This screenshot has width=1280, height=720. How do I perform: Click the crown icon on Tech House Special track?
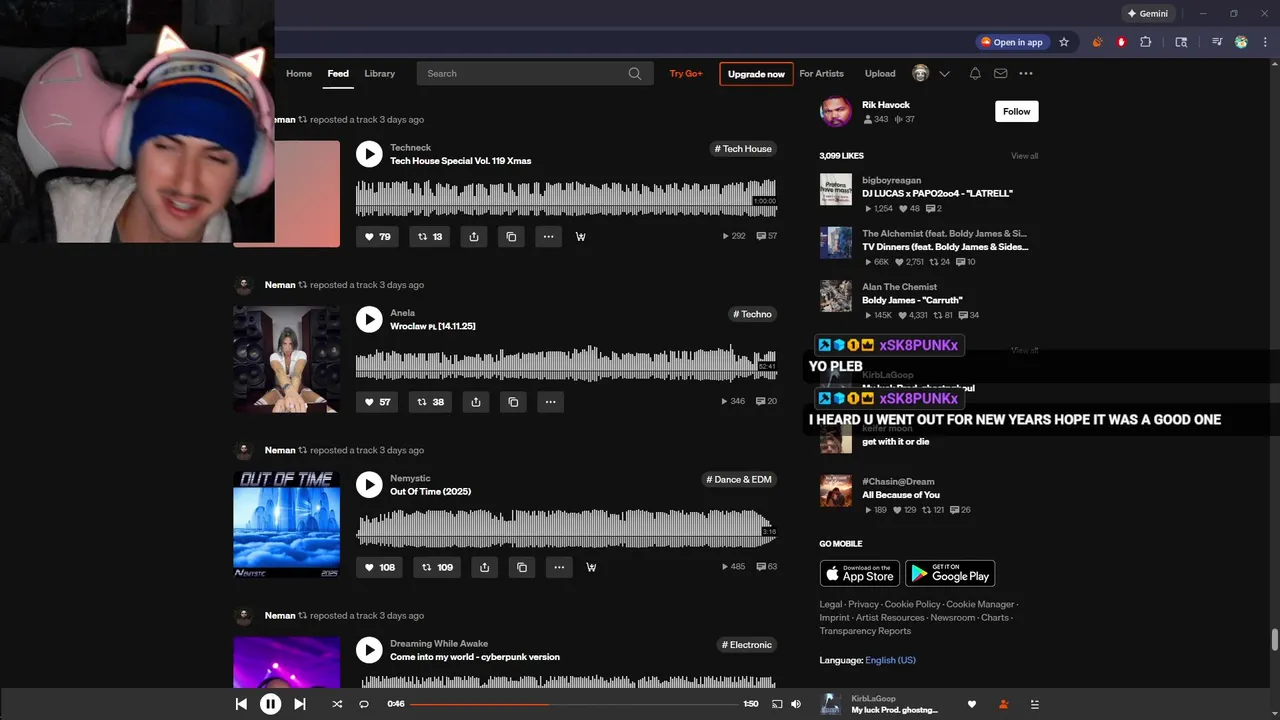[581, 237]
